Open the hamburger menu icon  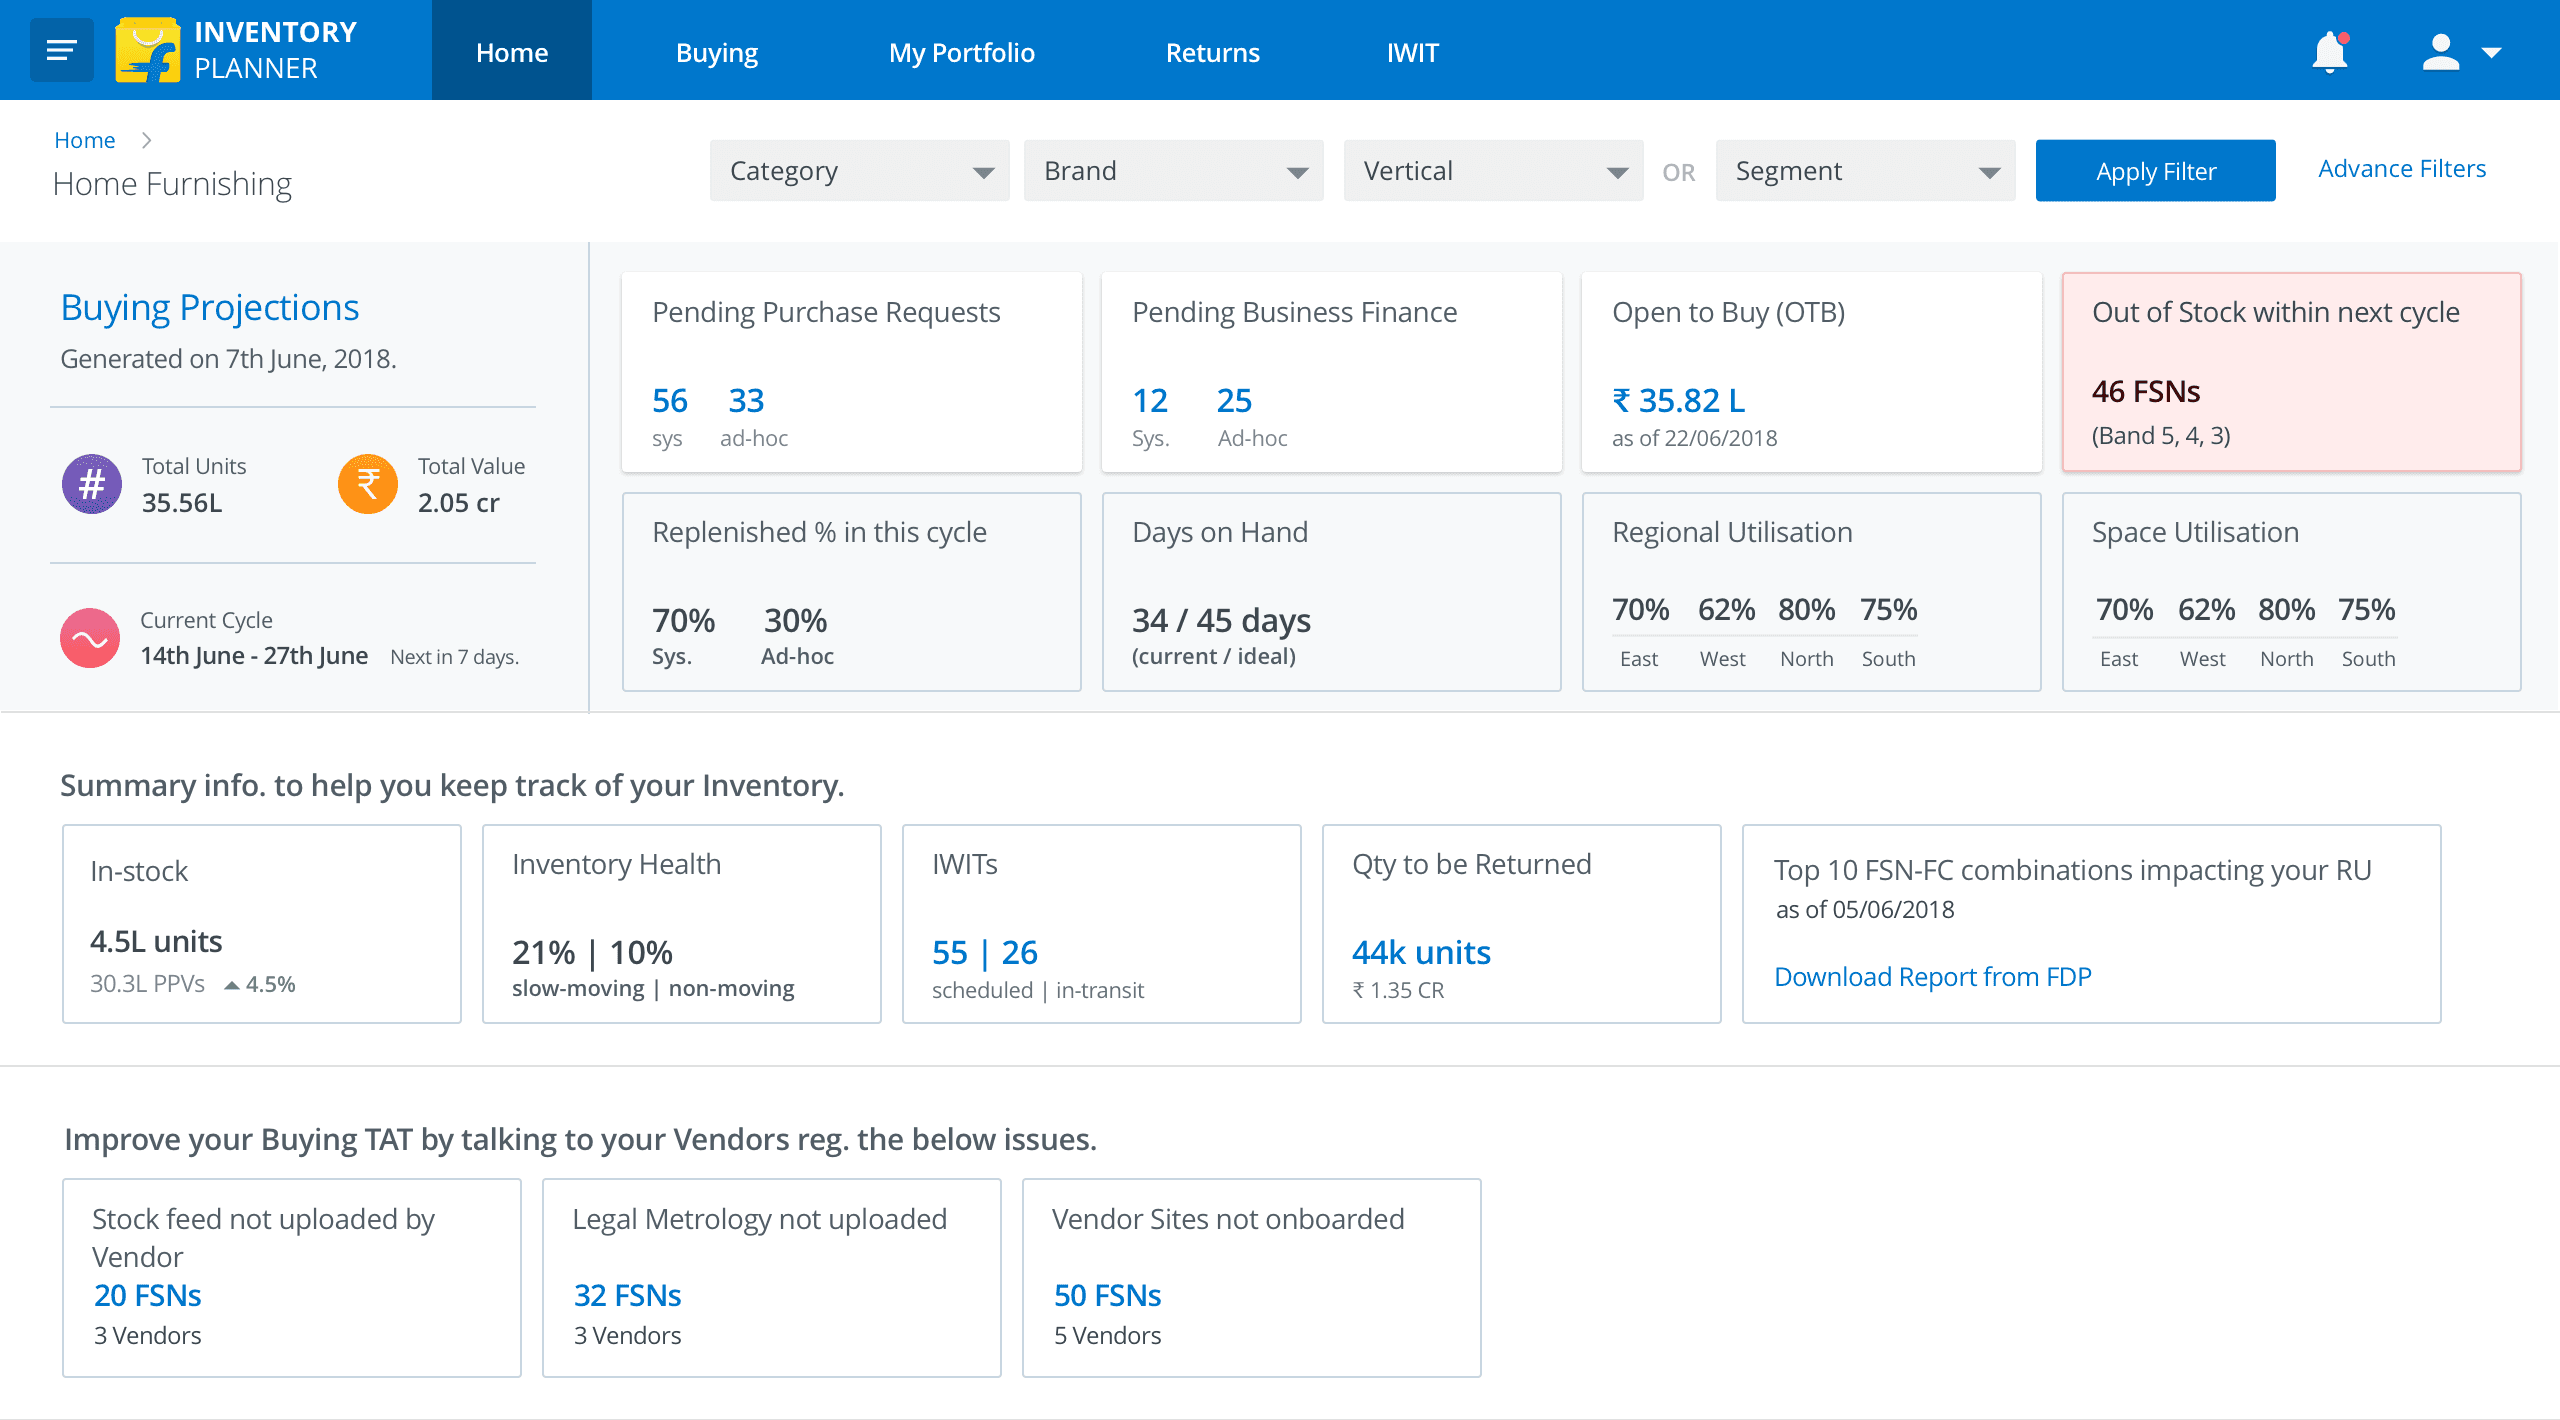(x=62, y=50)
